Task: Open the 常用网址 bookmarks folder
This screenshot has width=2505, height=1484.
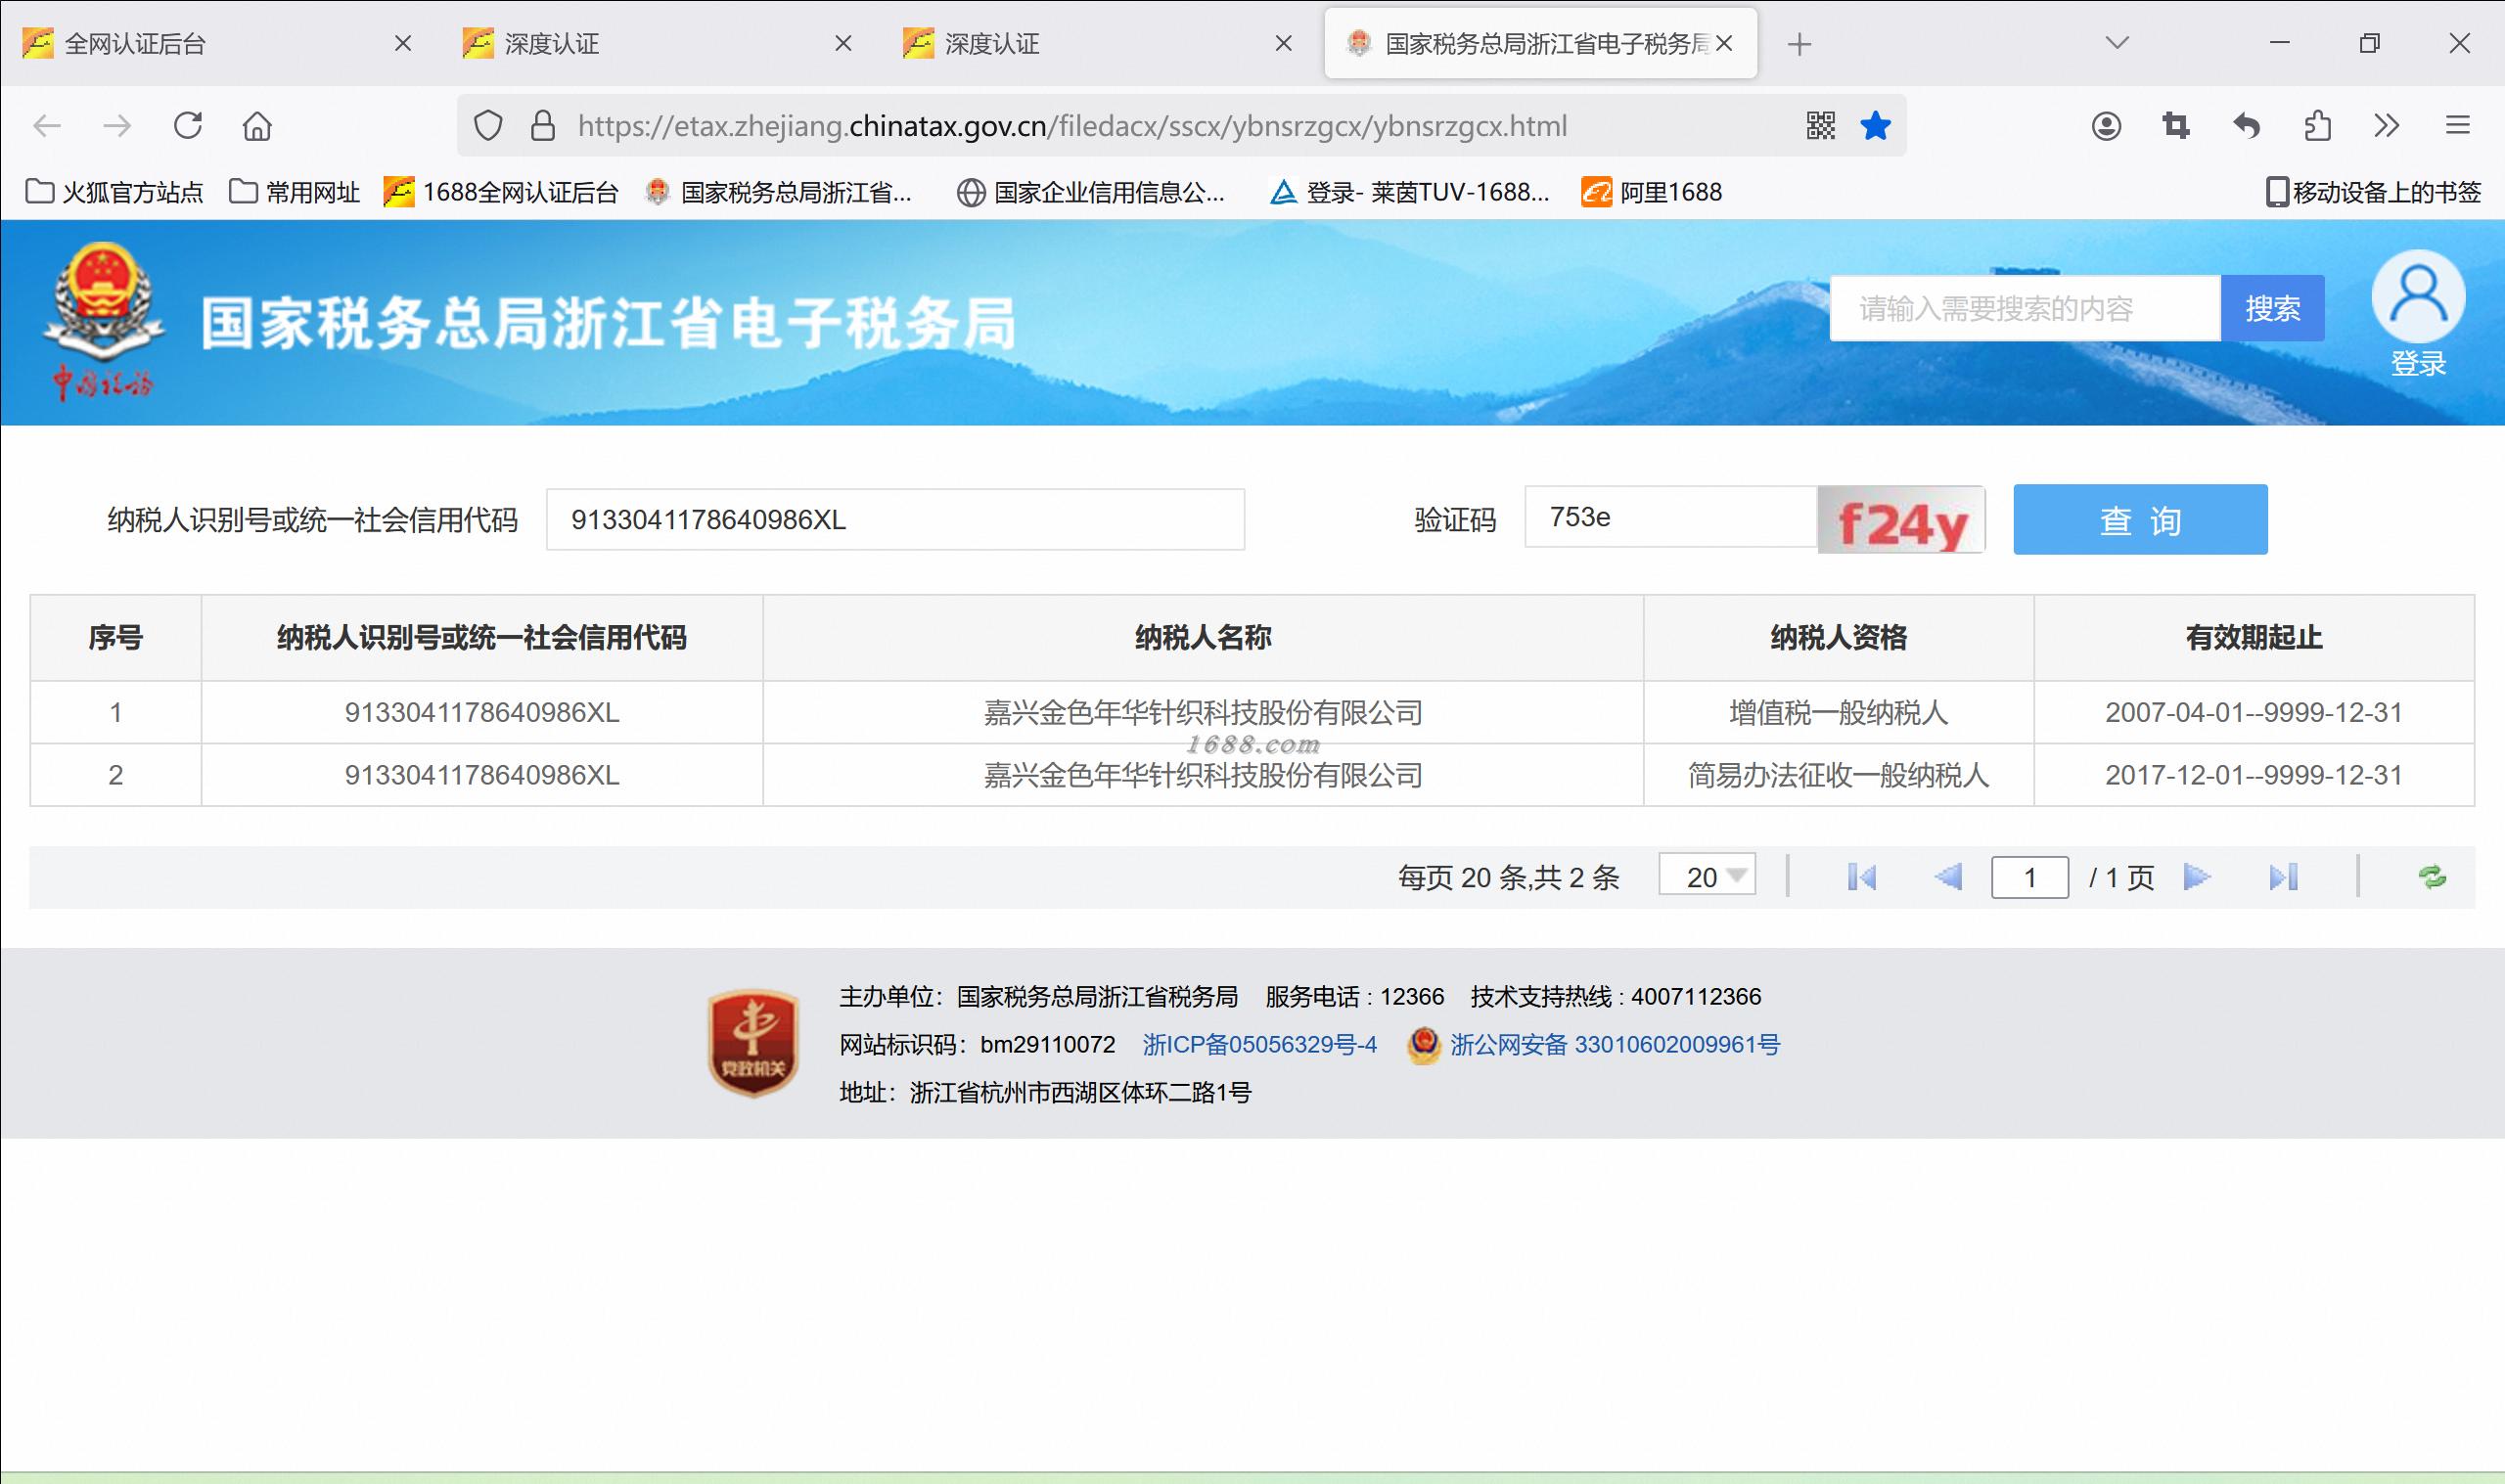Action: tap(295, 192)
